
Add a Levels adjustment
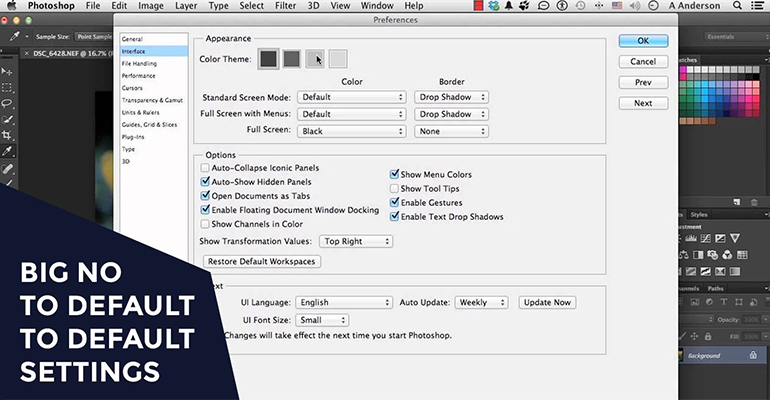(691, 238)
